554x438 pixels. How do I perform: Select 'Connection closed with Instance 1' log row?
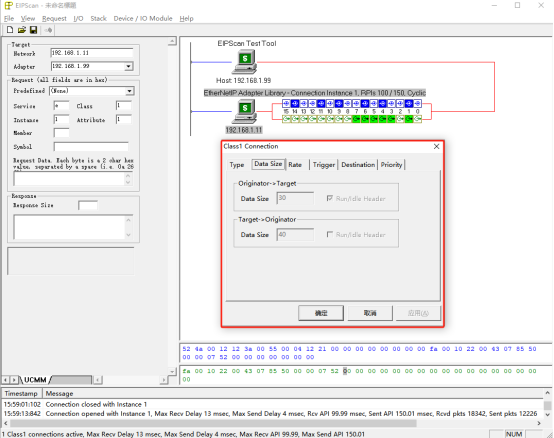coord(273,404)
